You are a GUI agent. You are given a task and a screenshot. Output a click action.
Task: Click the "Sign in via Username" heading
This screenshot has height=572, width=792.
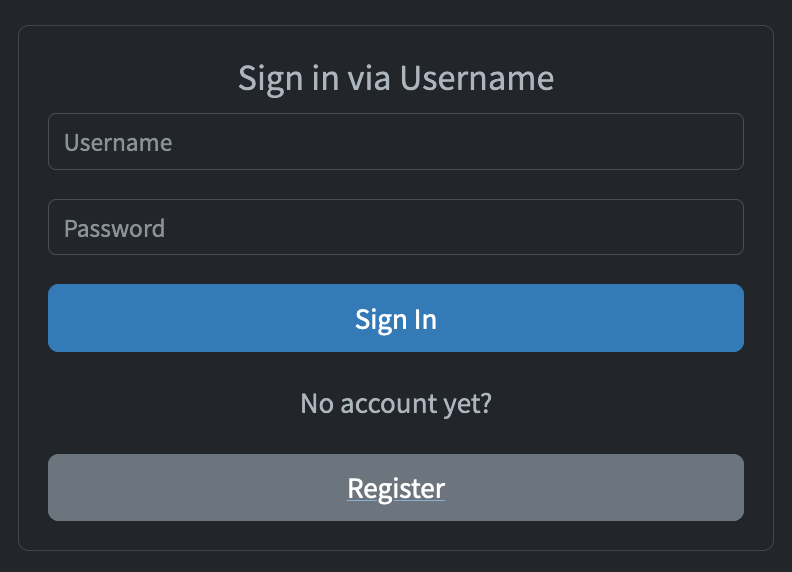tap(396, 79)
